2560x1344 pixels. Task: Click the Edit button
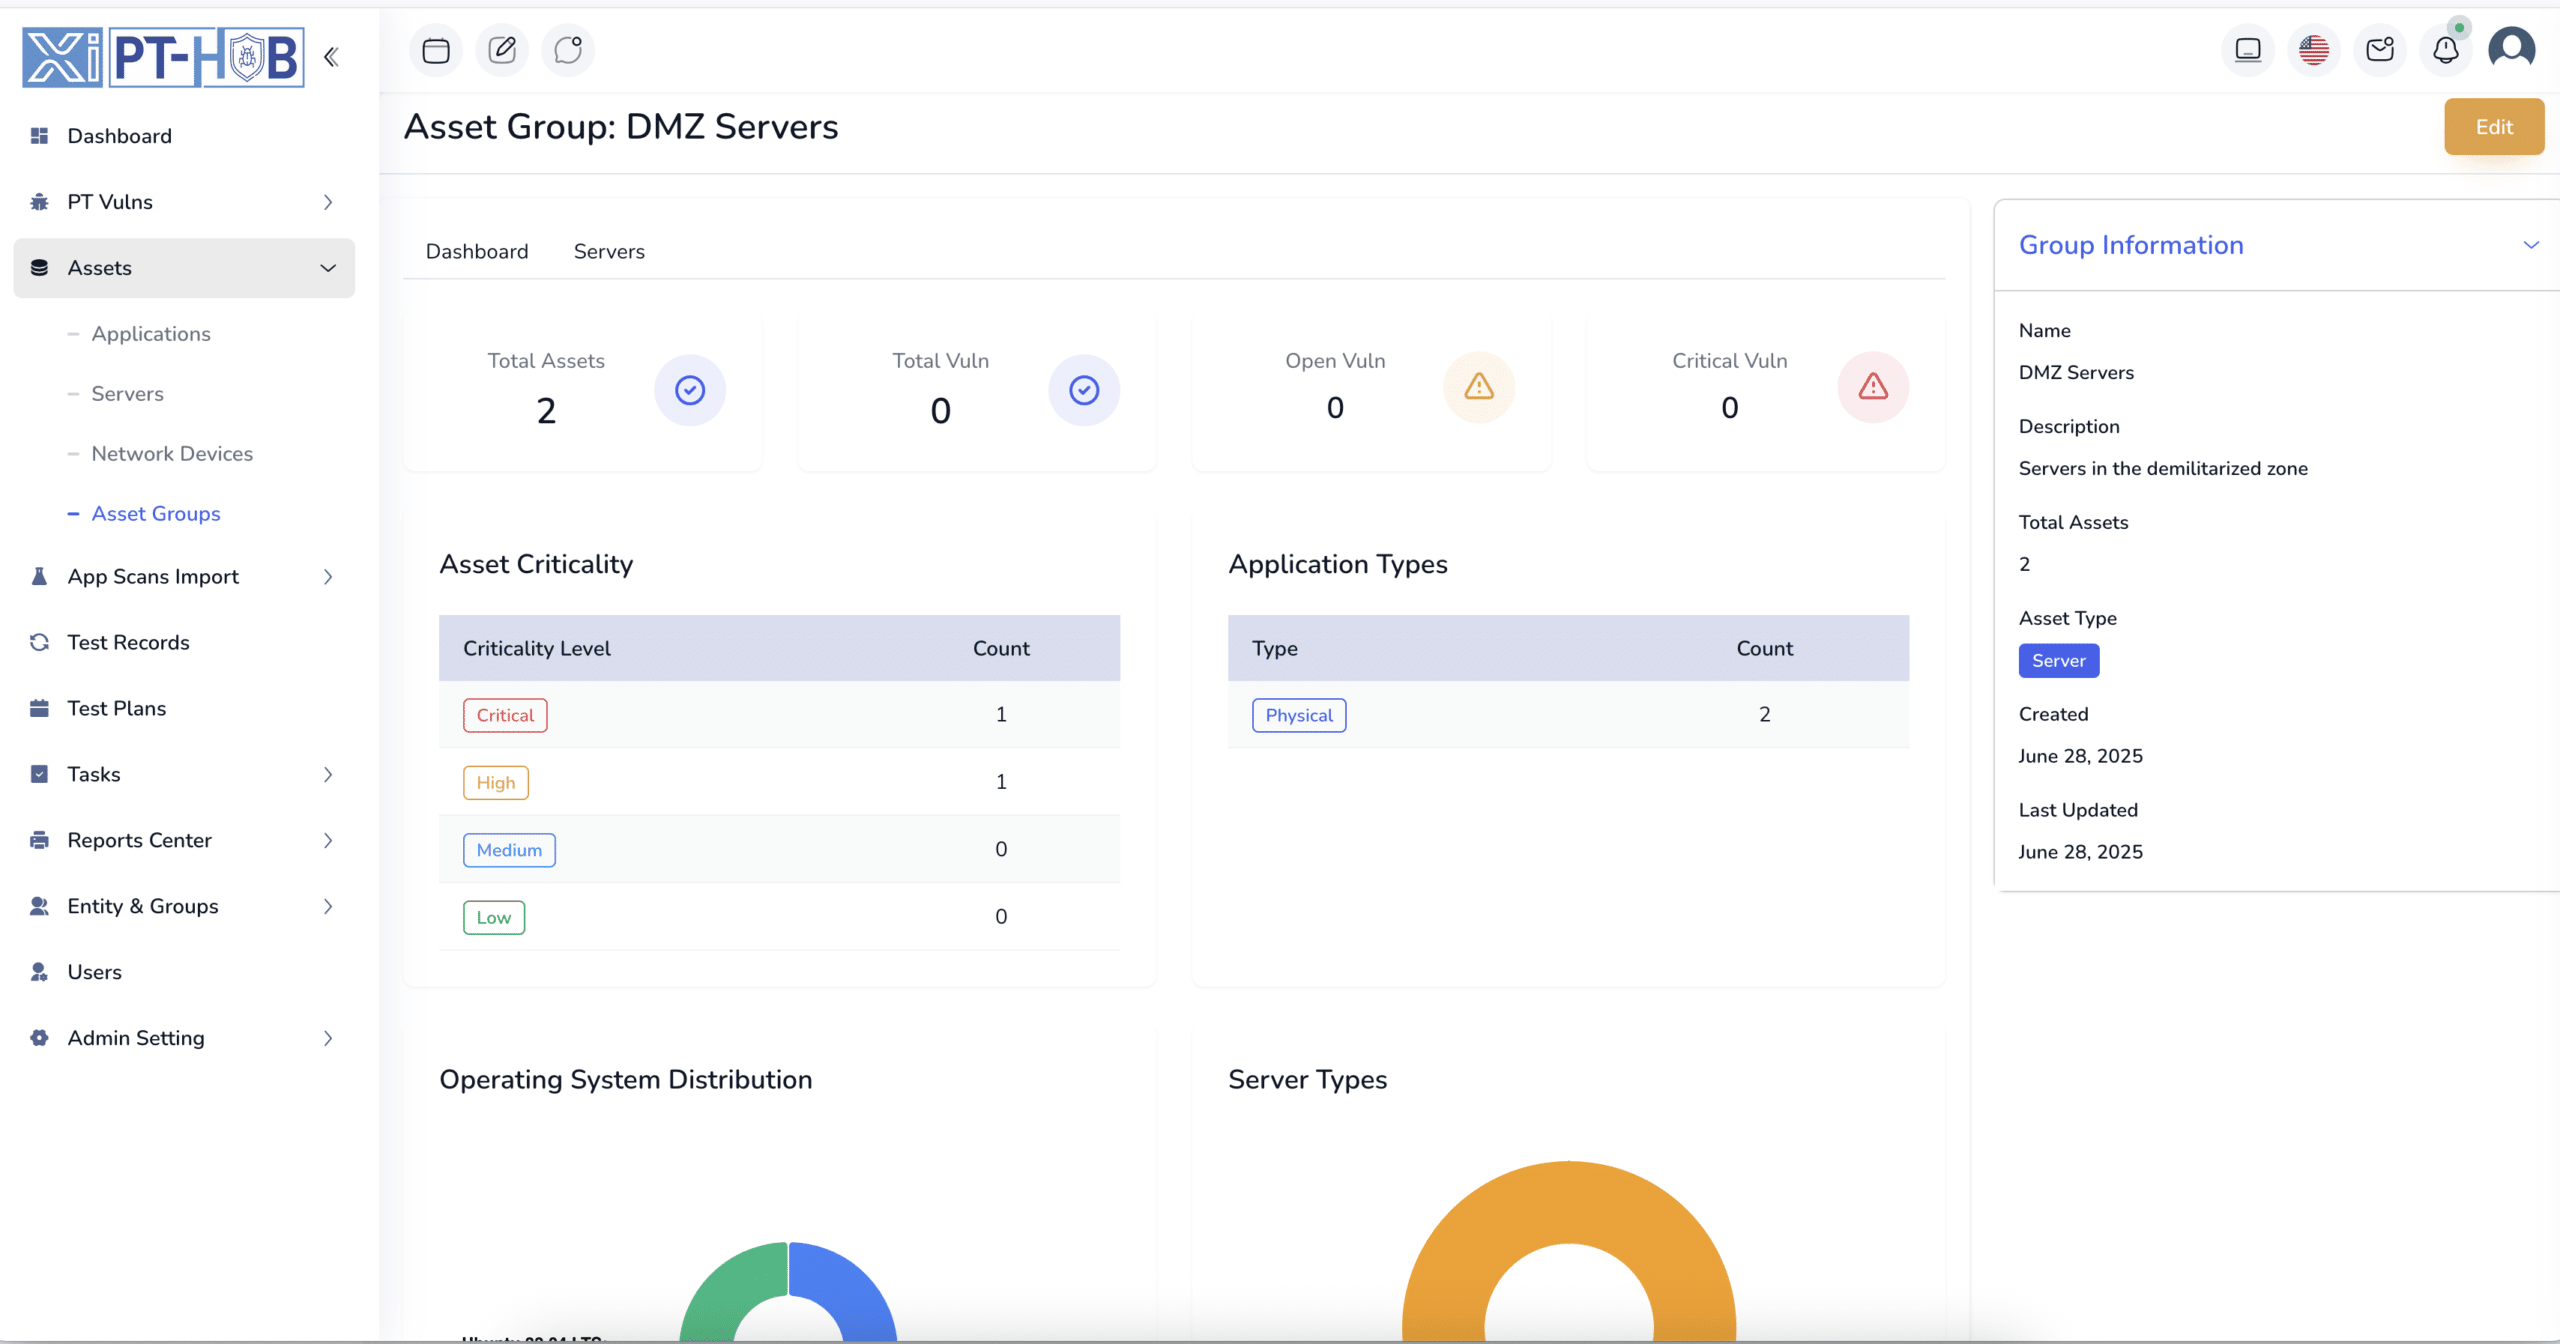[2494, 127]
